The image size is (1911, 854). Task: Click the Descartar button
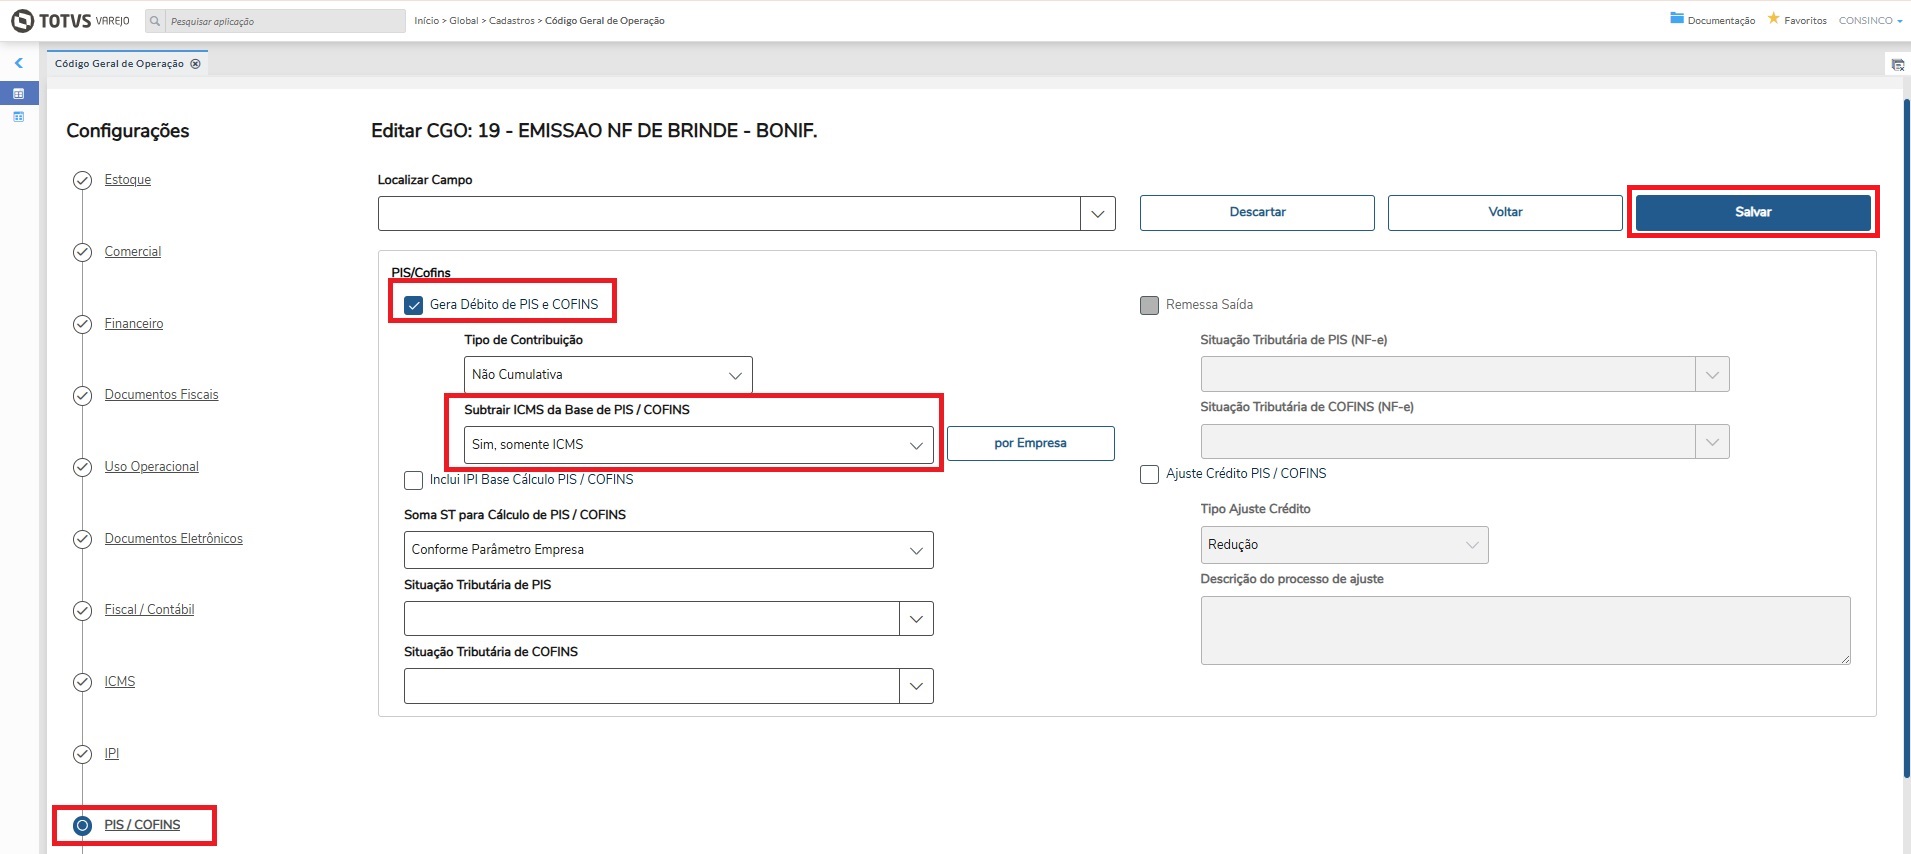1257,213
